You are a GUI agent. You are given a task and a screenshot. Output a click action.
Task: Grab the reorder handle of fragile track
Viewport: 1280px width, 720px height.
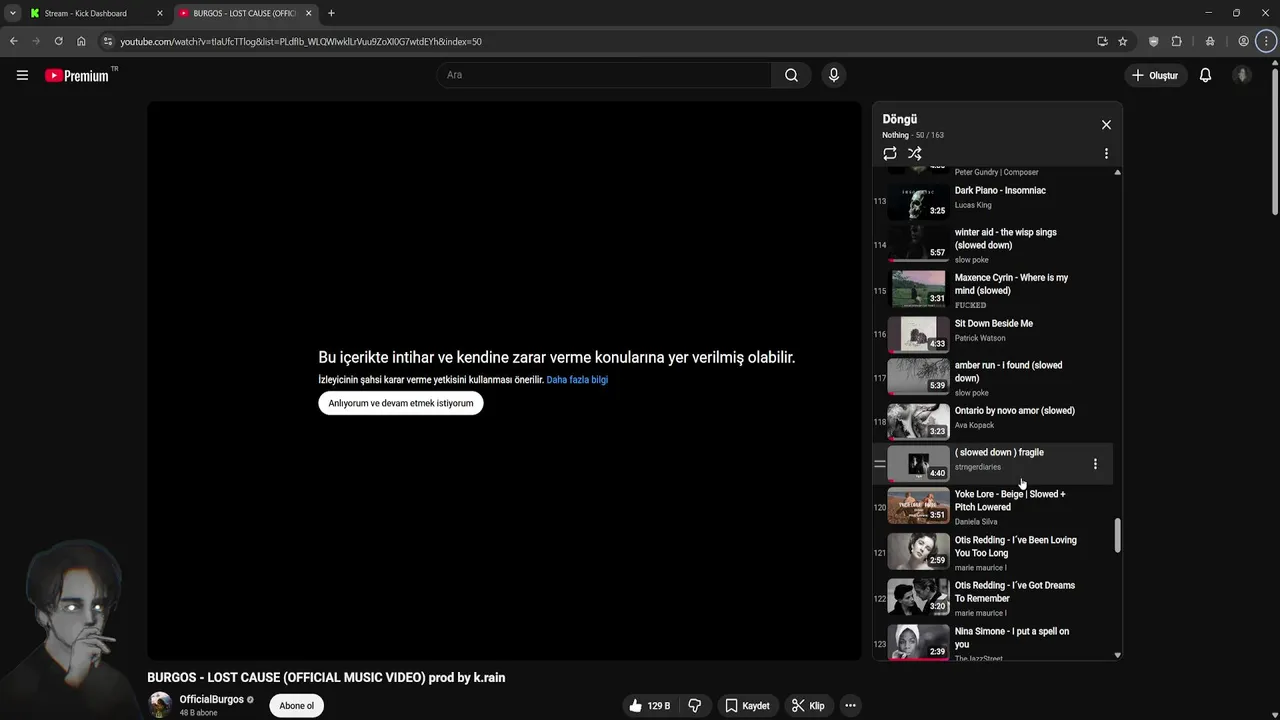880,464
